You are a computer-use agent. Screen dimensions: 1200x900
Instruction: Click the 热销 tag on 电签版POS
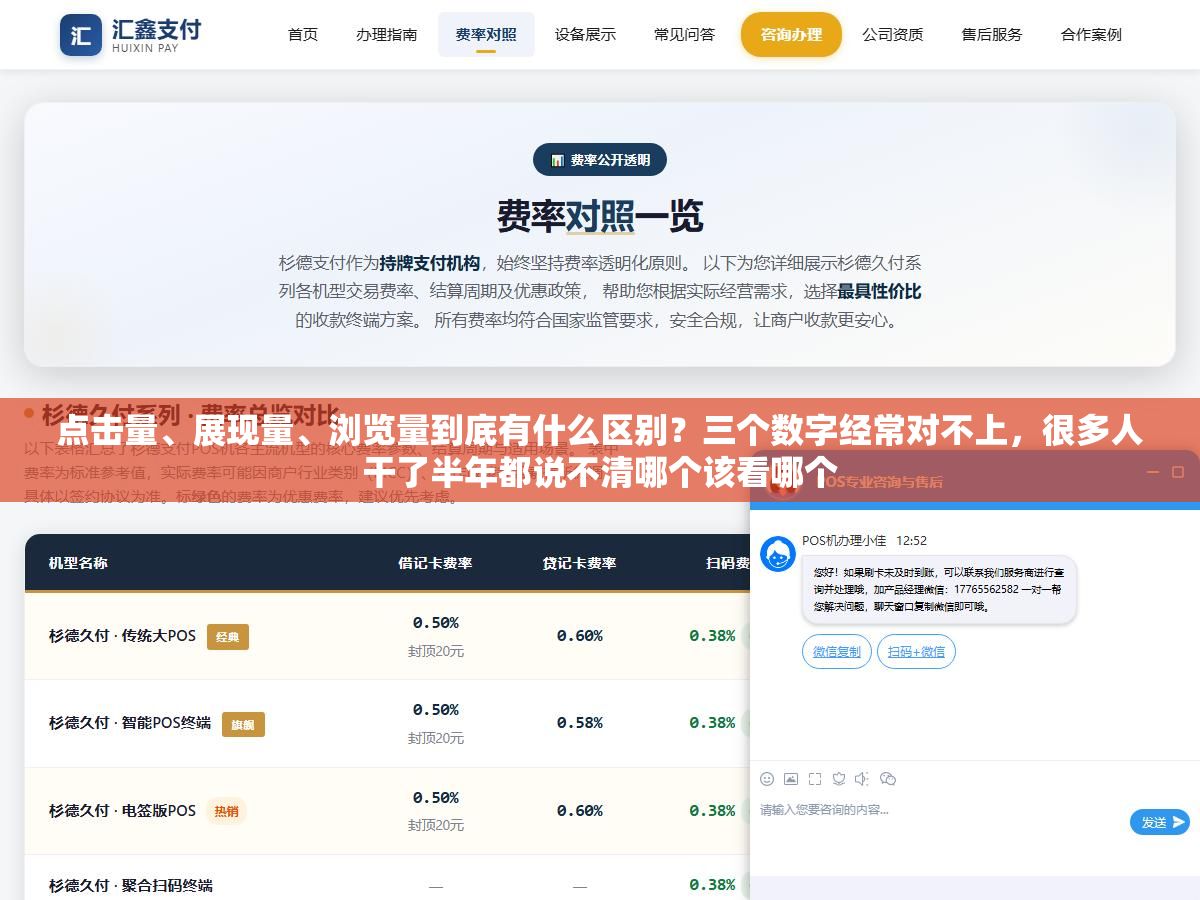[x=227, y=811]
